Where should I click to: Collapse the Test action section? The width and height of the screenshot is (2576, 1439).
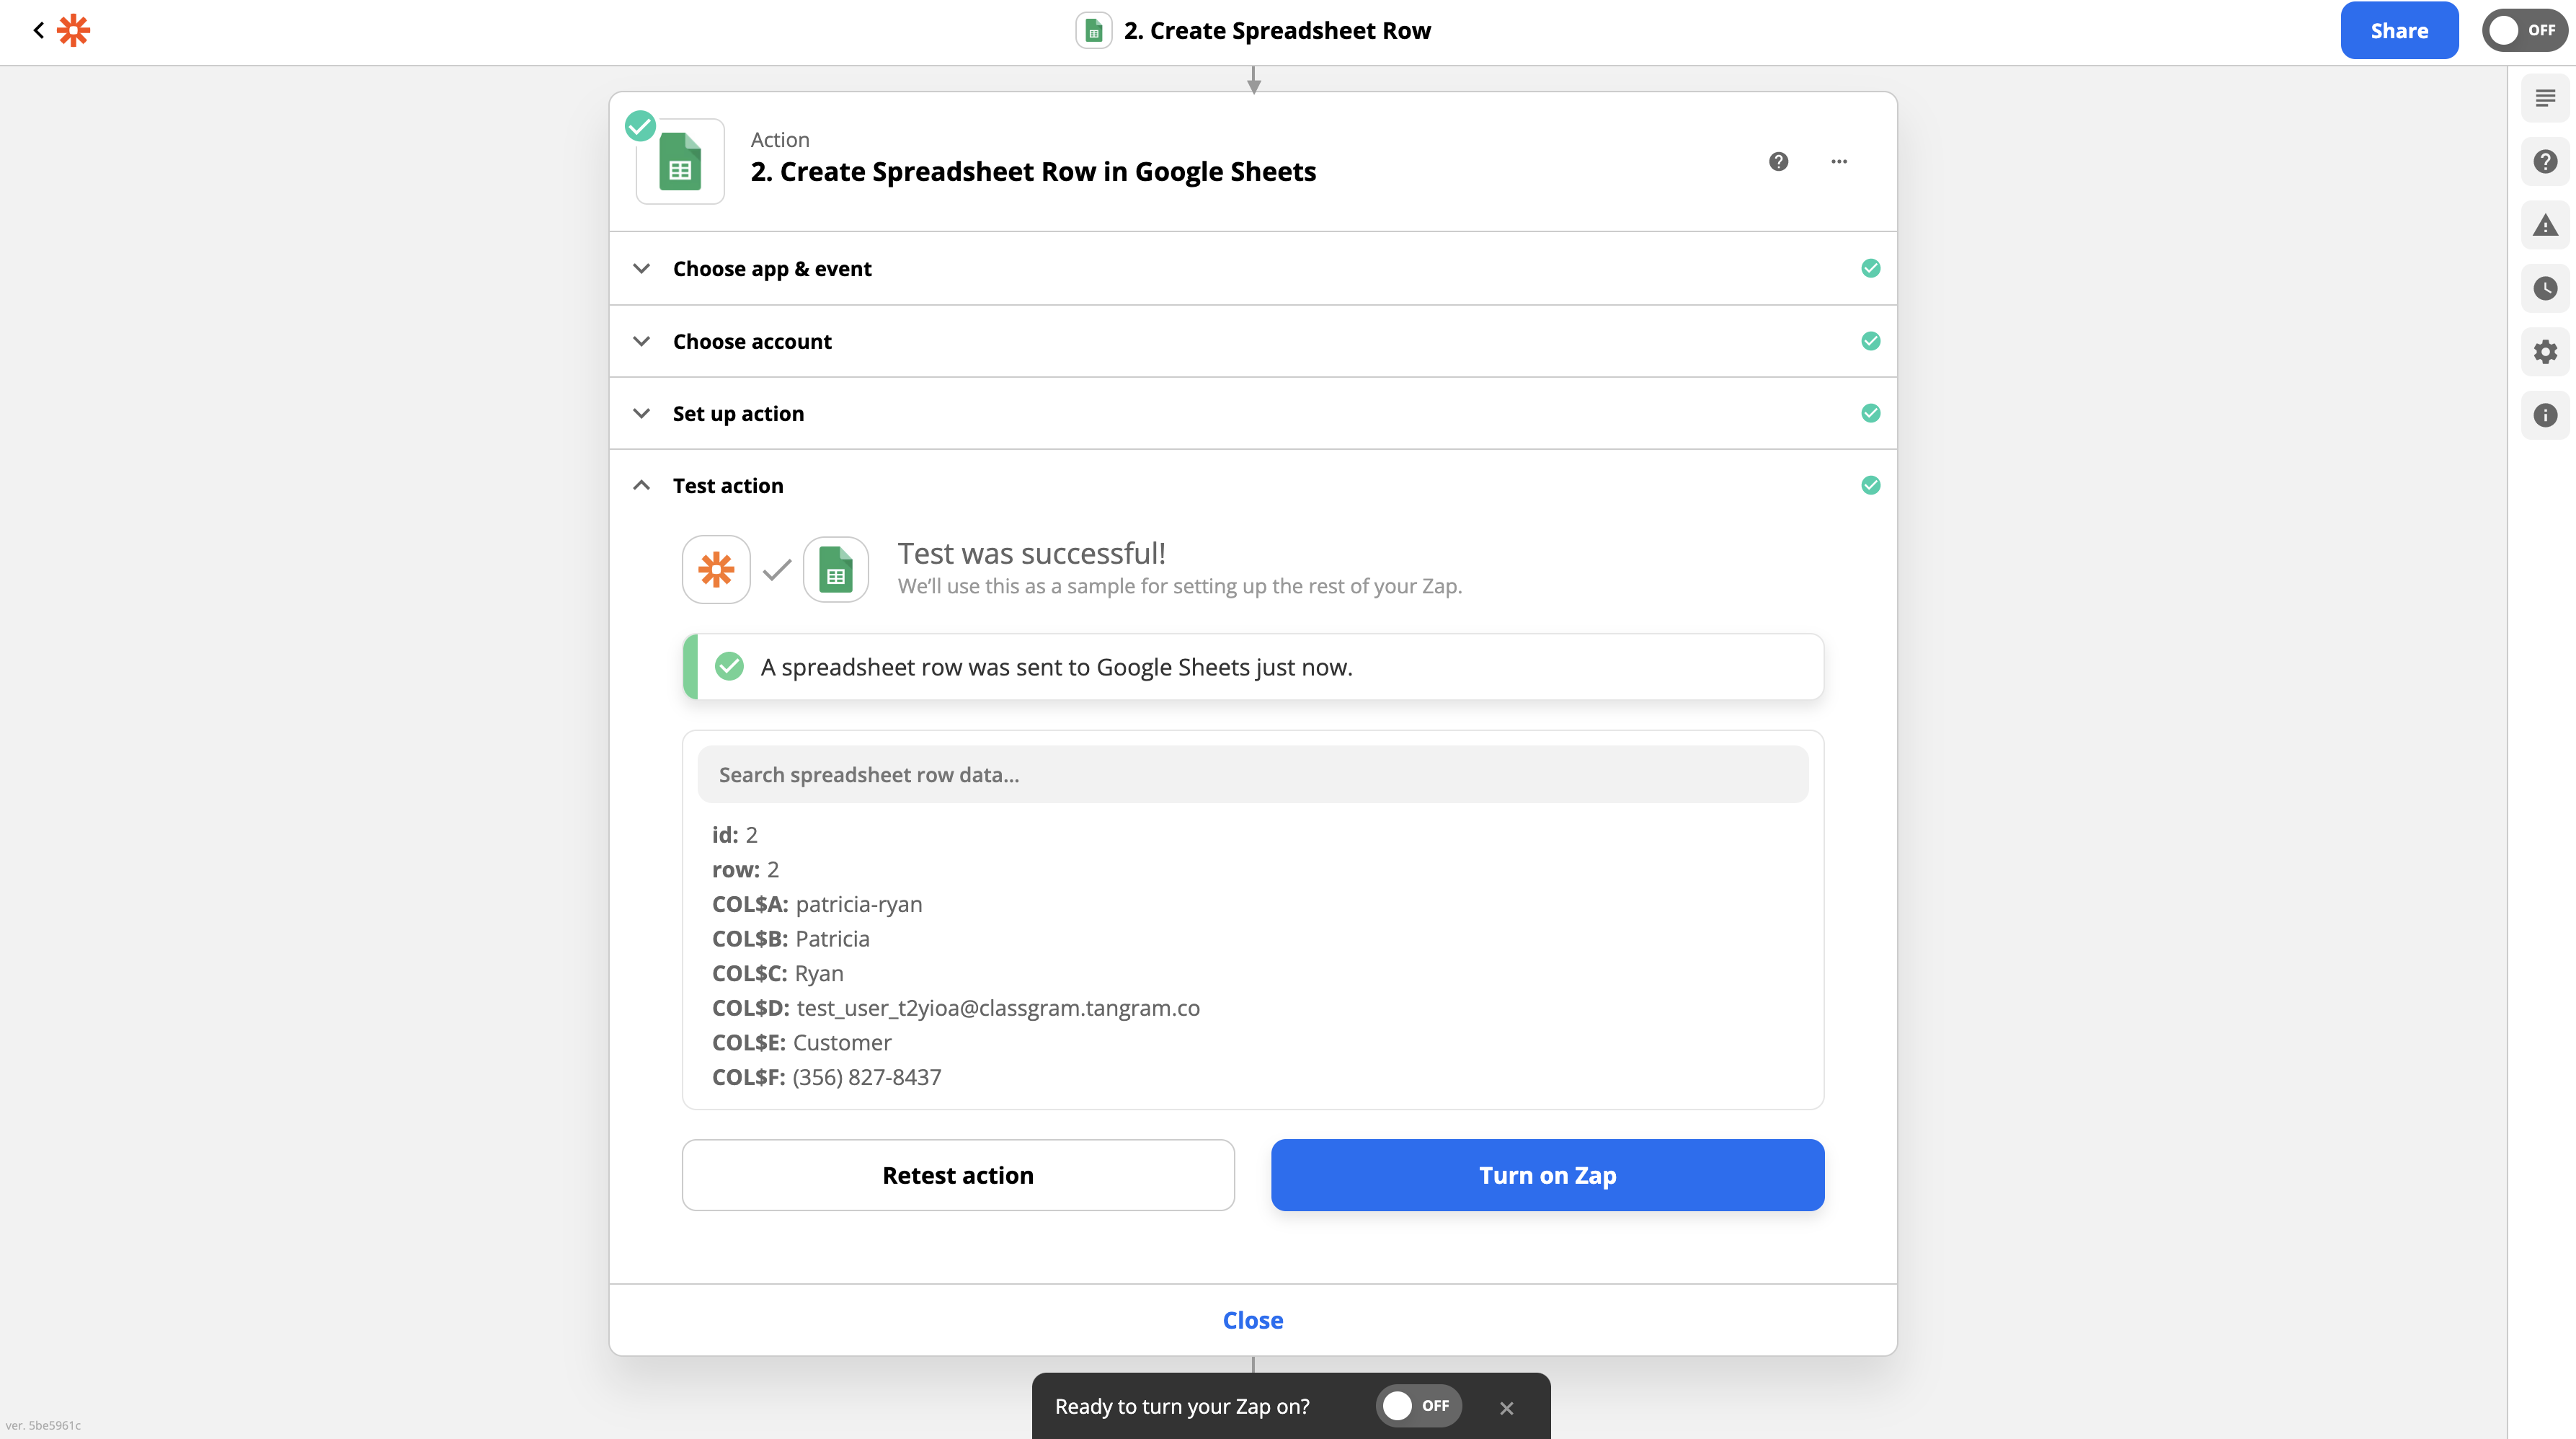[1252, 485]
